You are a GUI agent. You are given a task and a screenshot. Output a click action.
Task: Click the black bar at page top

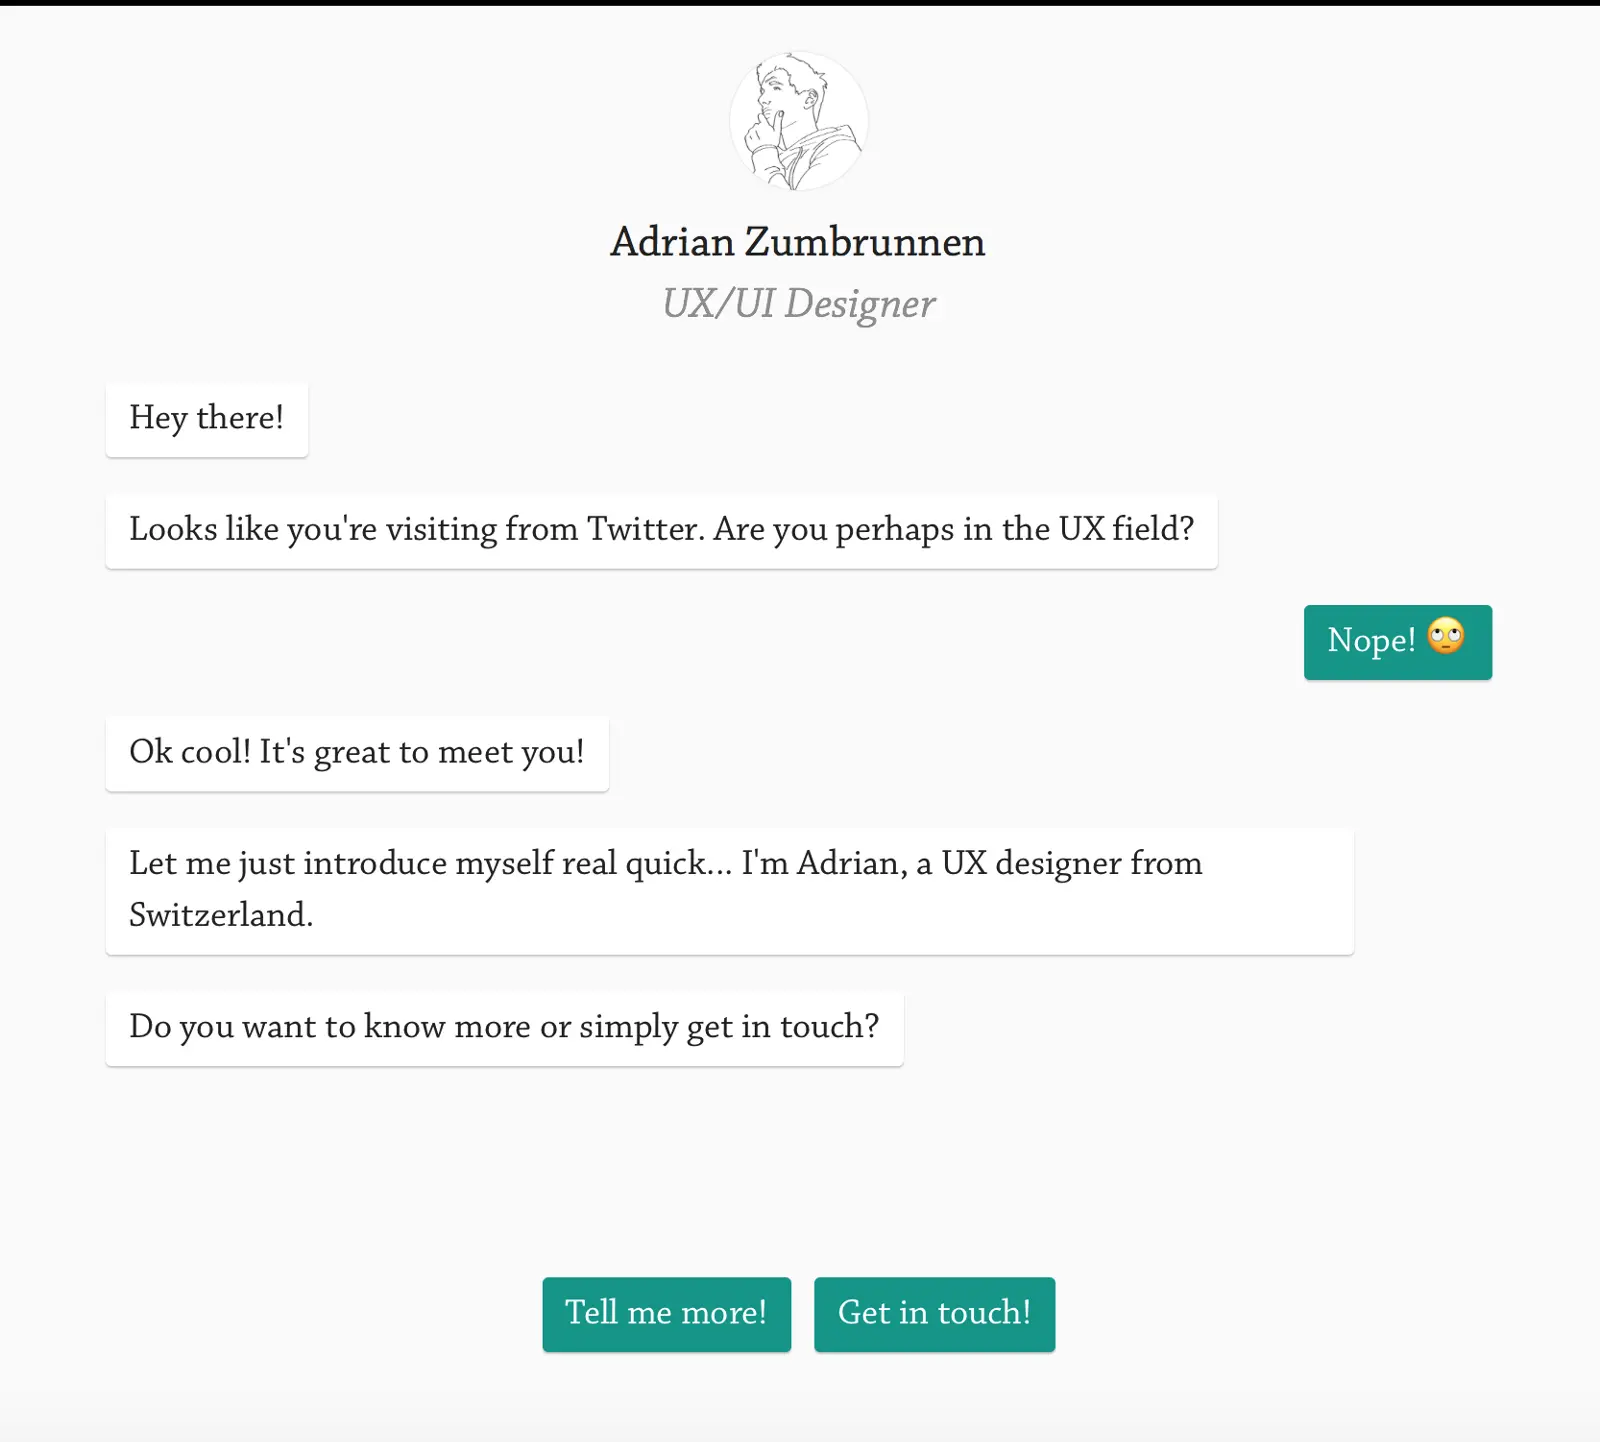[x=800, y=3]
